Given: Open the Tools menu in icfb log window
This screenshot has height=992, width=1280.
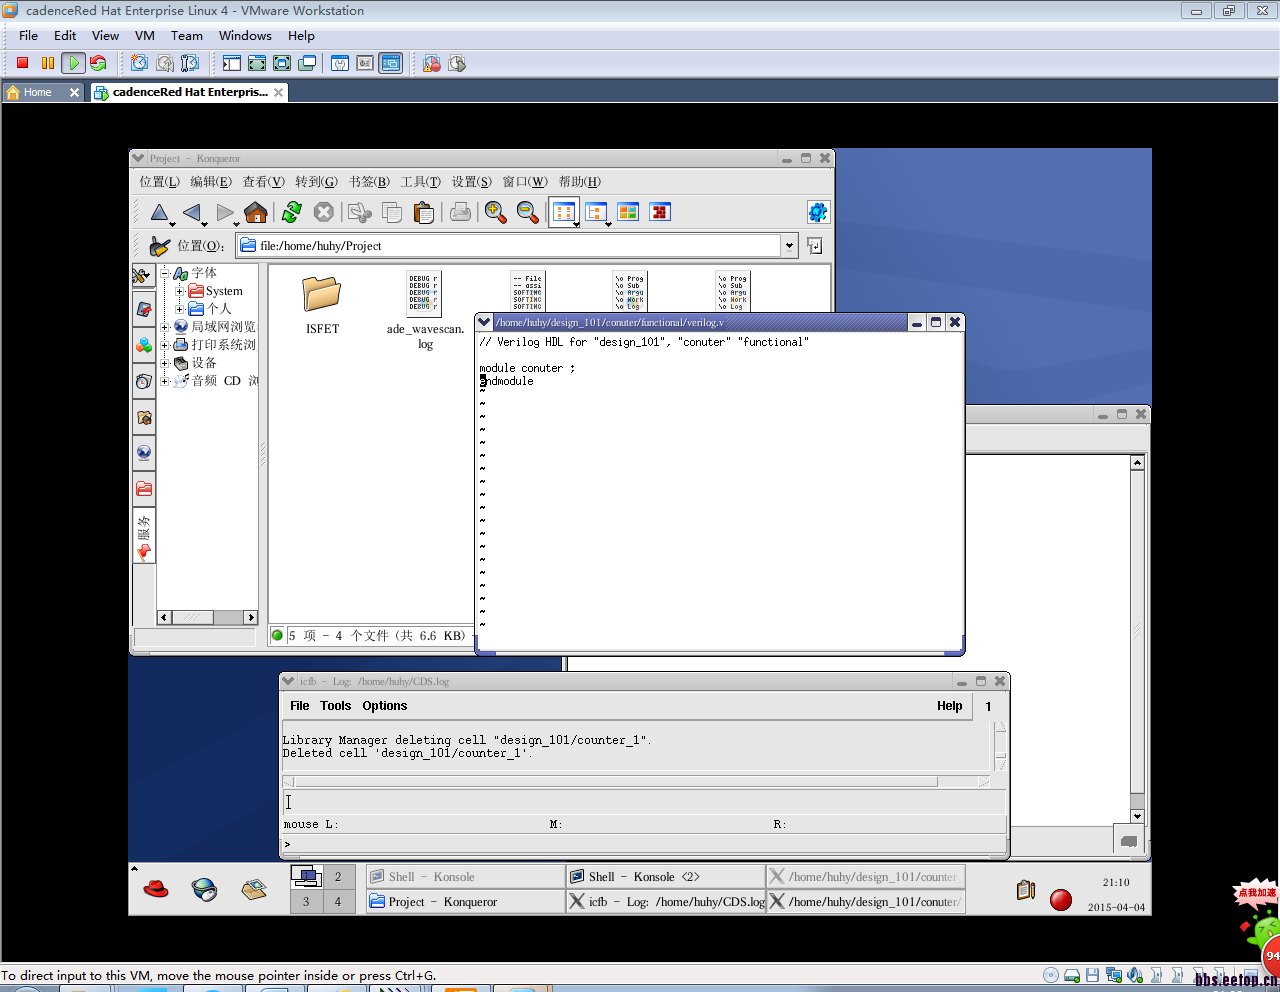Looking at the screenshot, I should tap(335, 706).
